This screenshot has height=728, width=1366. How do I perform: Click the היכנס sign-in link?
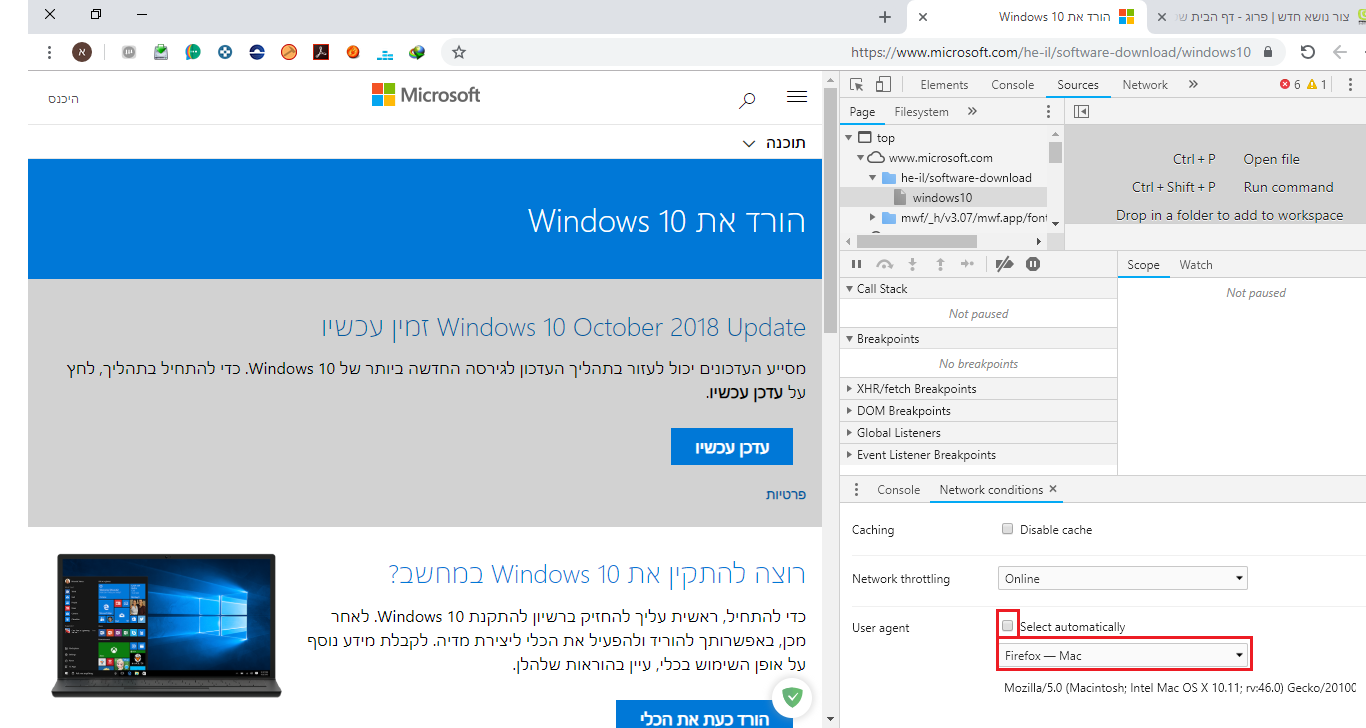(63, 98)
